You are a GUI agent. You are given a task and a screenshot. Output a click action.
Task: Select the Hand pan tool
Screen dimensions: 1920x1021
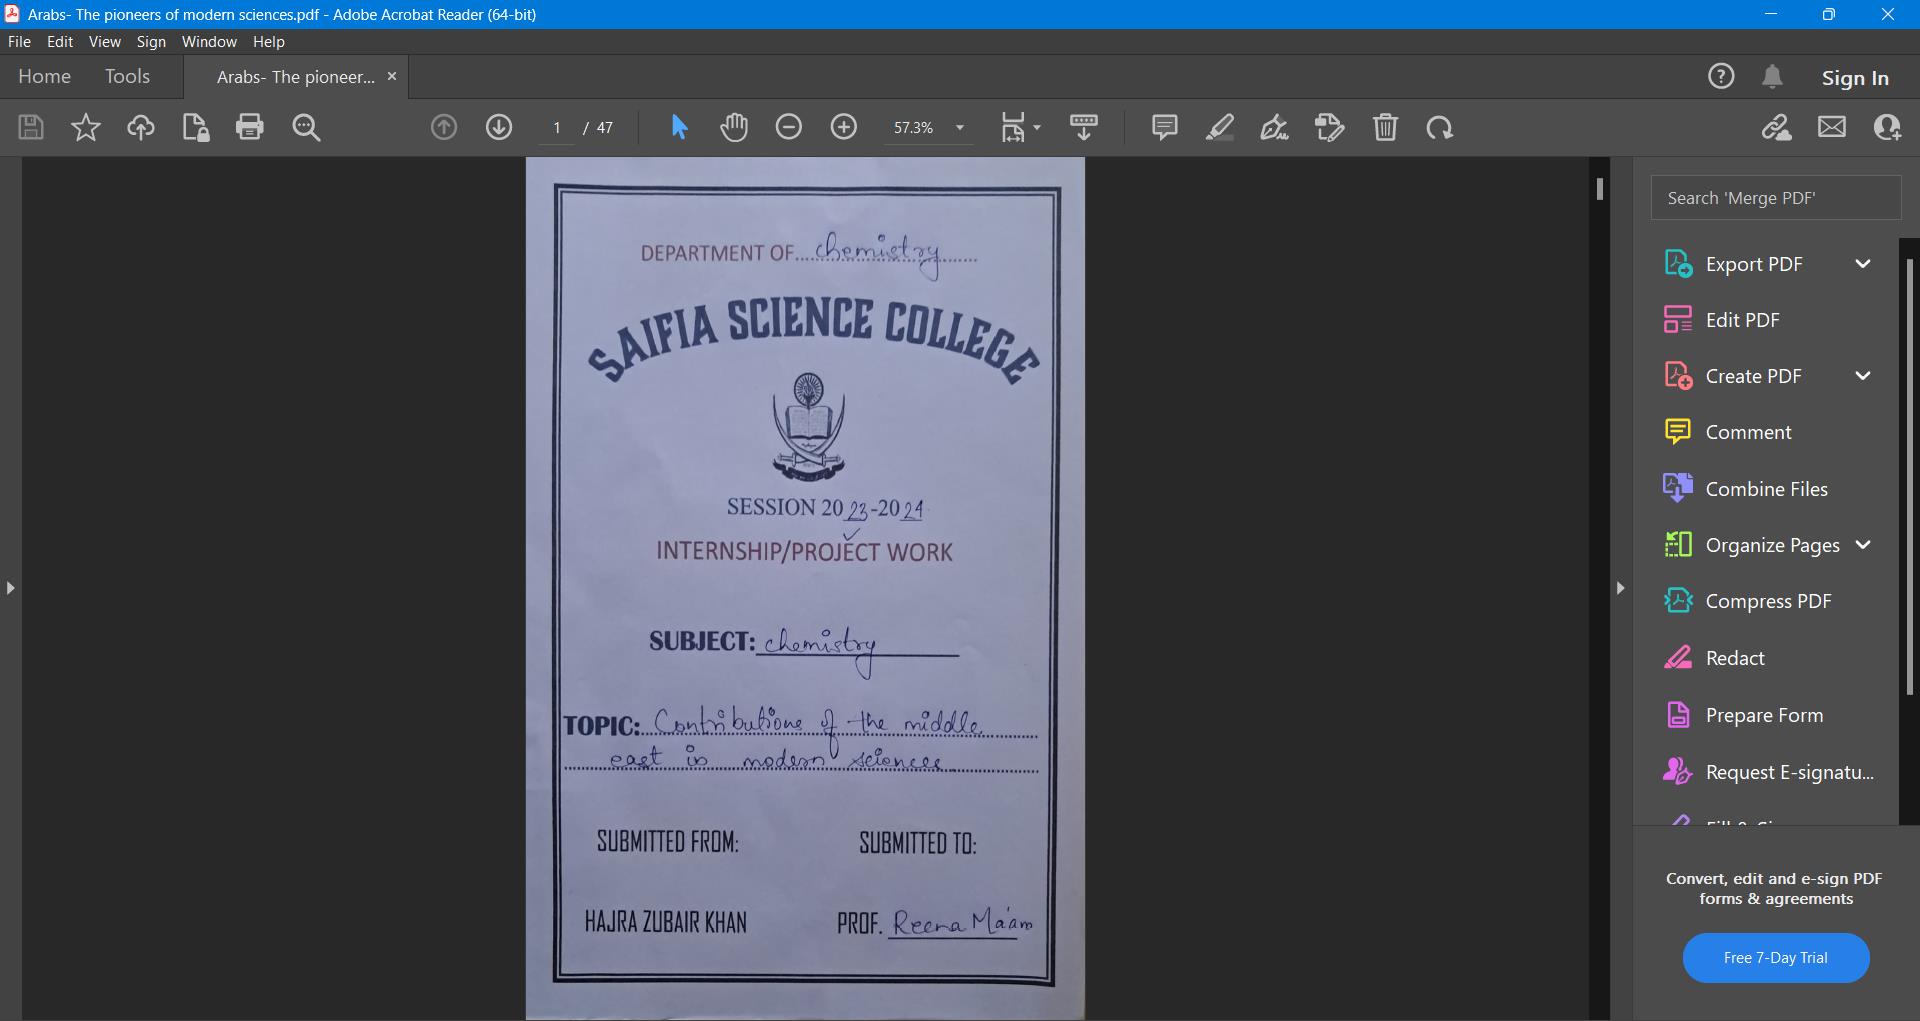(x=734, y=127)
